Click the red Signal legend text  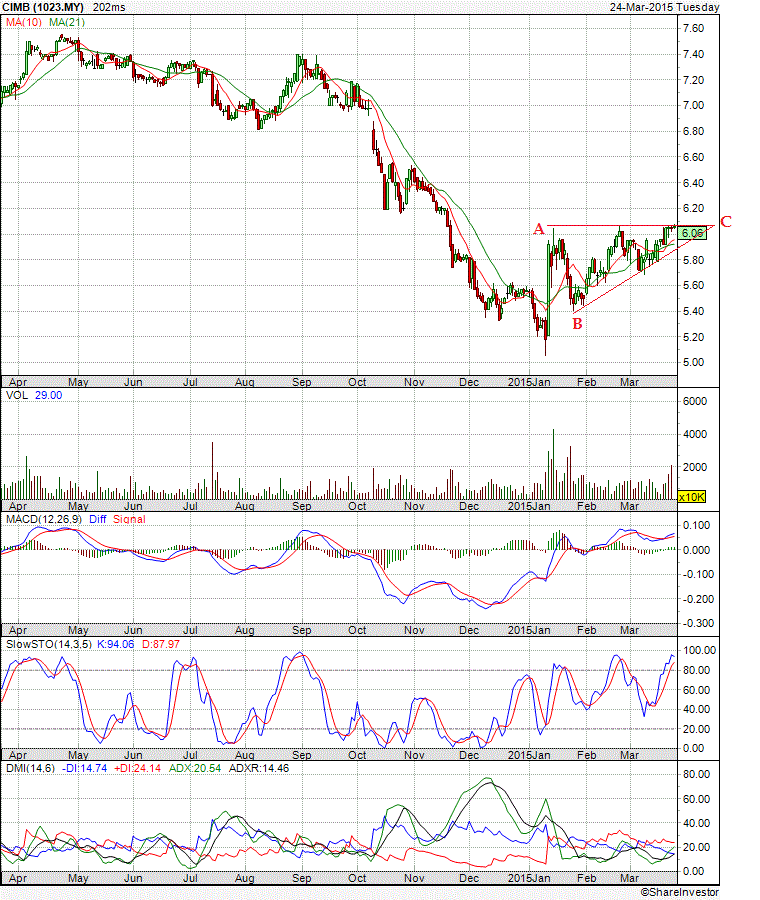click(x=129, y=519)
